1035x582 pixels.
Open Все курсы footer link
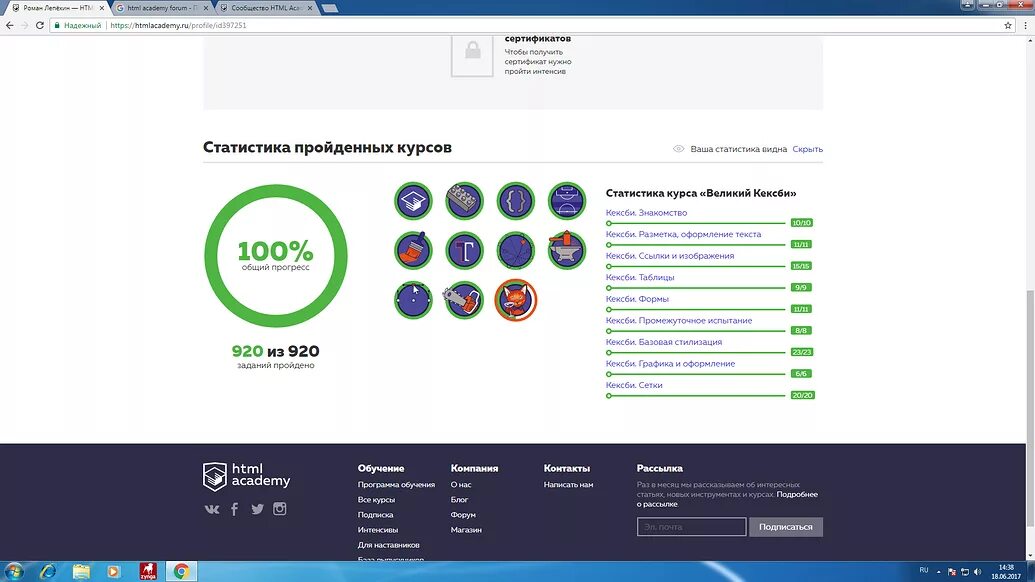point(376,500)
